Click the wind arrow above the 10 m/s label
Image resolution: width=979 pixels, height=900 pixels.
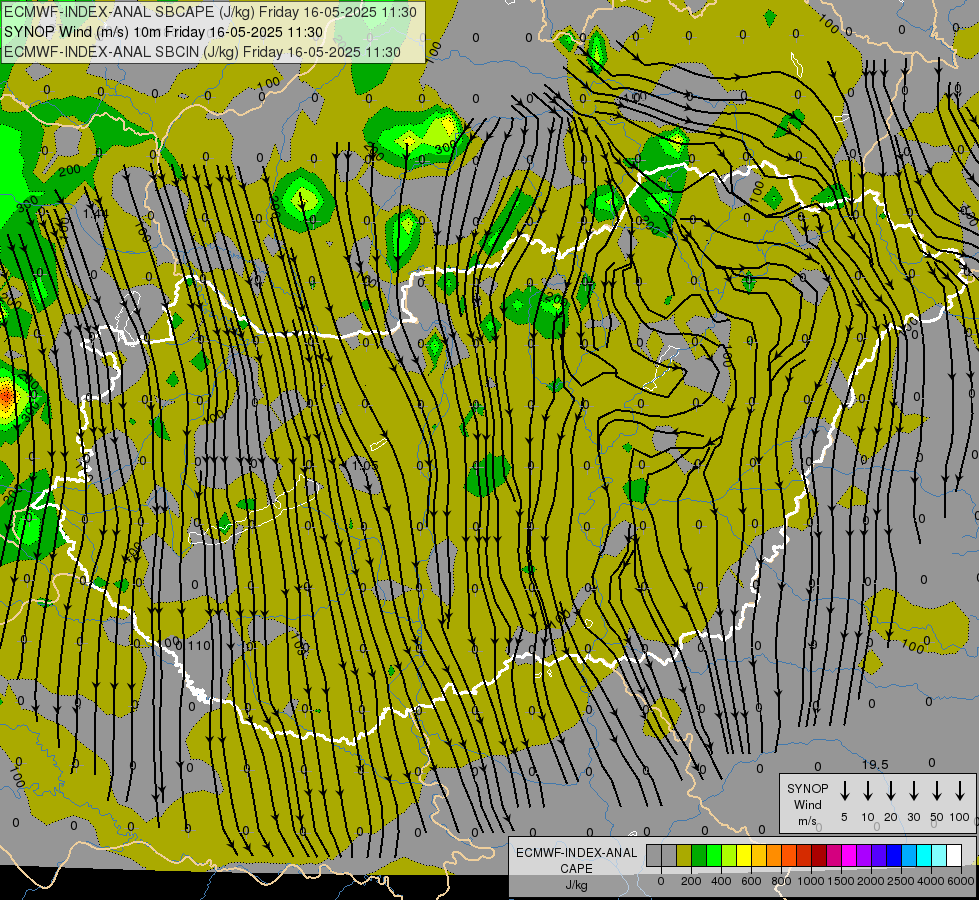[x=867, y=791]
